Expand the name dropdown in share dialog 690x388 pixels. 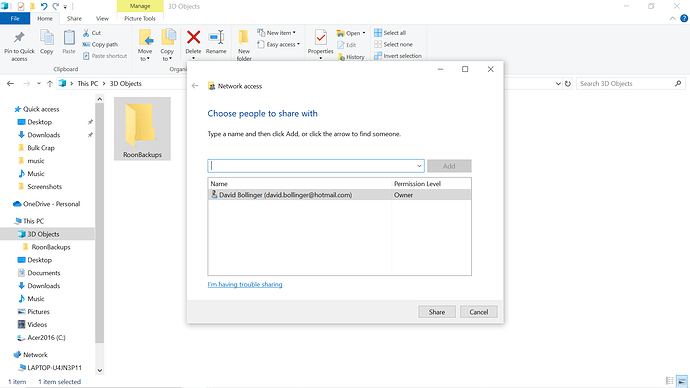pyautogui.click(x=419, y=166)
